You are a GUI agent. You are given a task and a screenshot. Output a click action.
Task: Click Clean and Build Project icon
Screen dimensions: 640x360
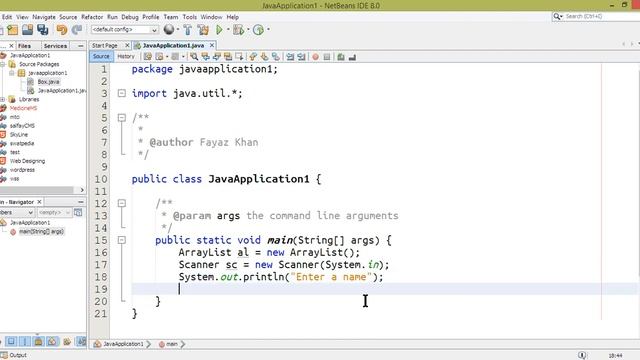click(203, 30)
